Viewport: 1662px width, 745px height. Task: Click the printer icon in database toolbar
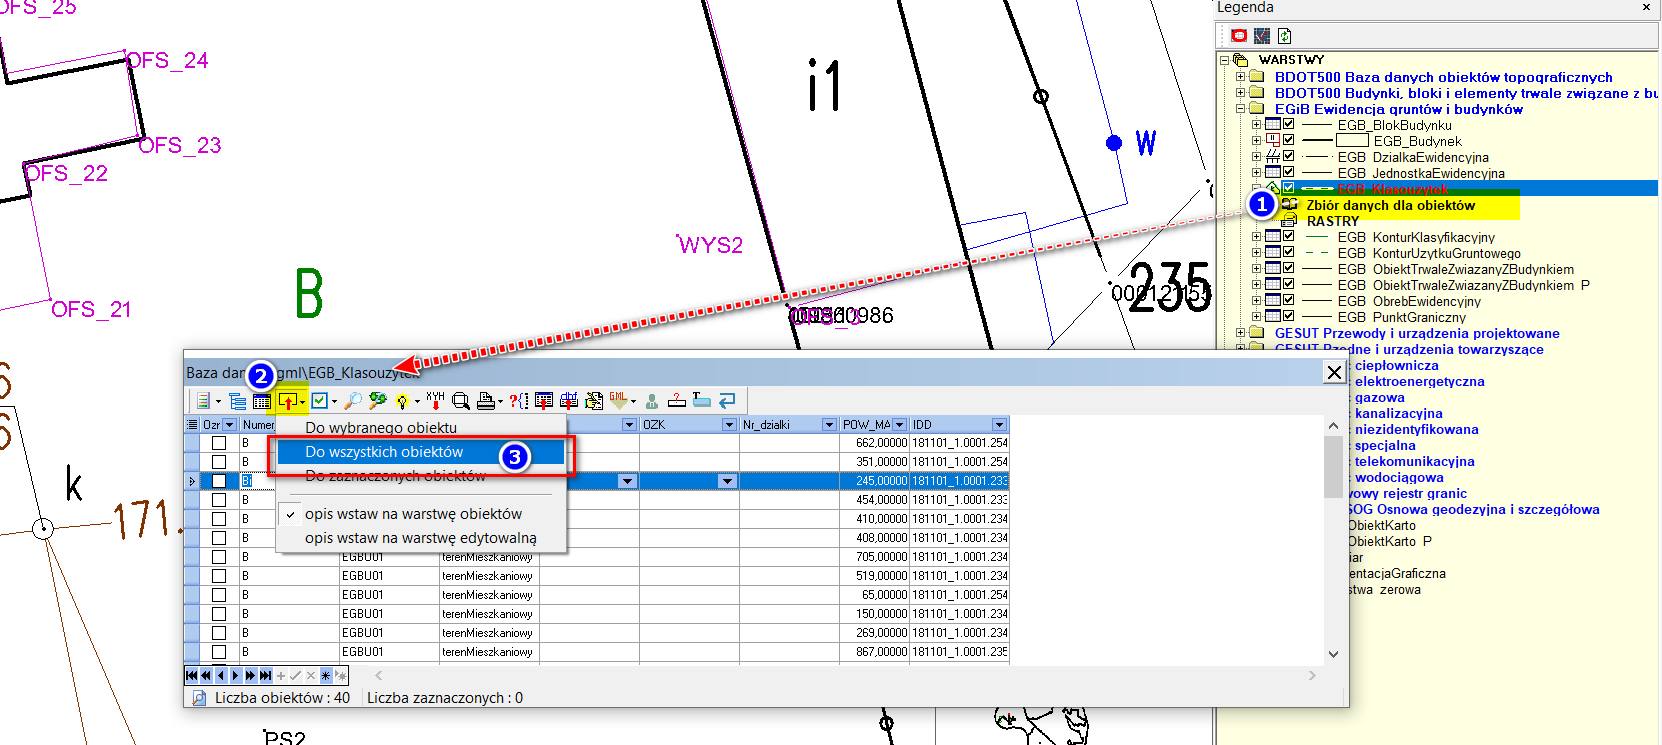[x=485, y=401]
